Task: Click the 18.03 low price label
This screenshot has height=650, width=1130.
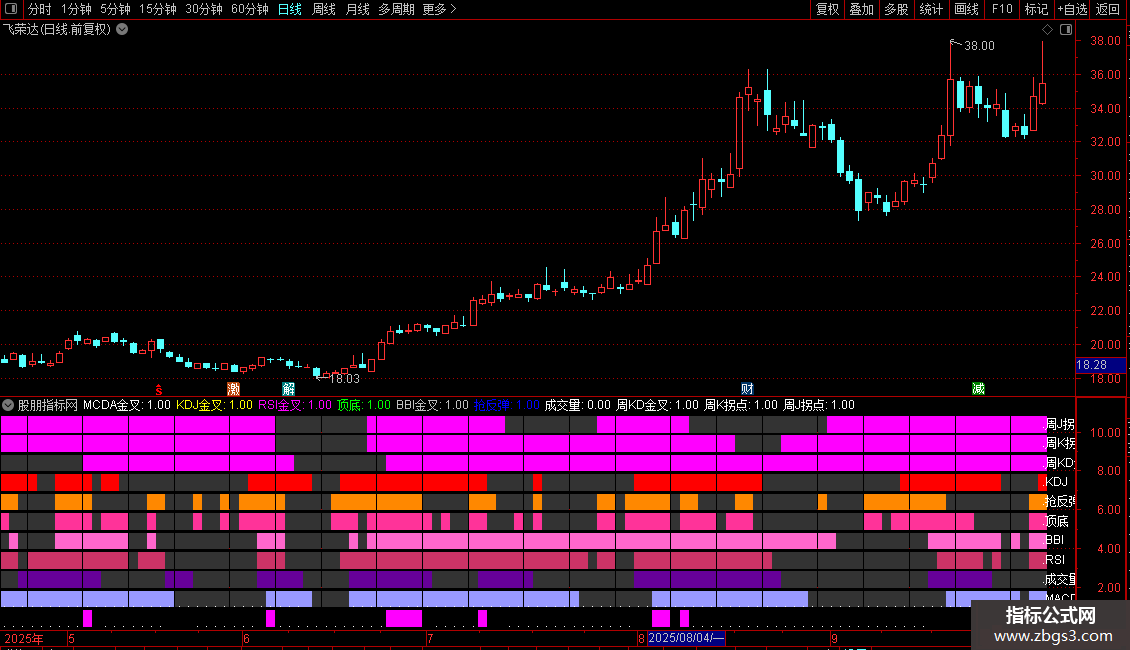Action: click(344, 378)
